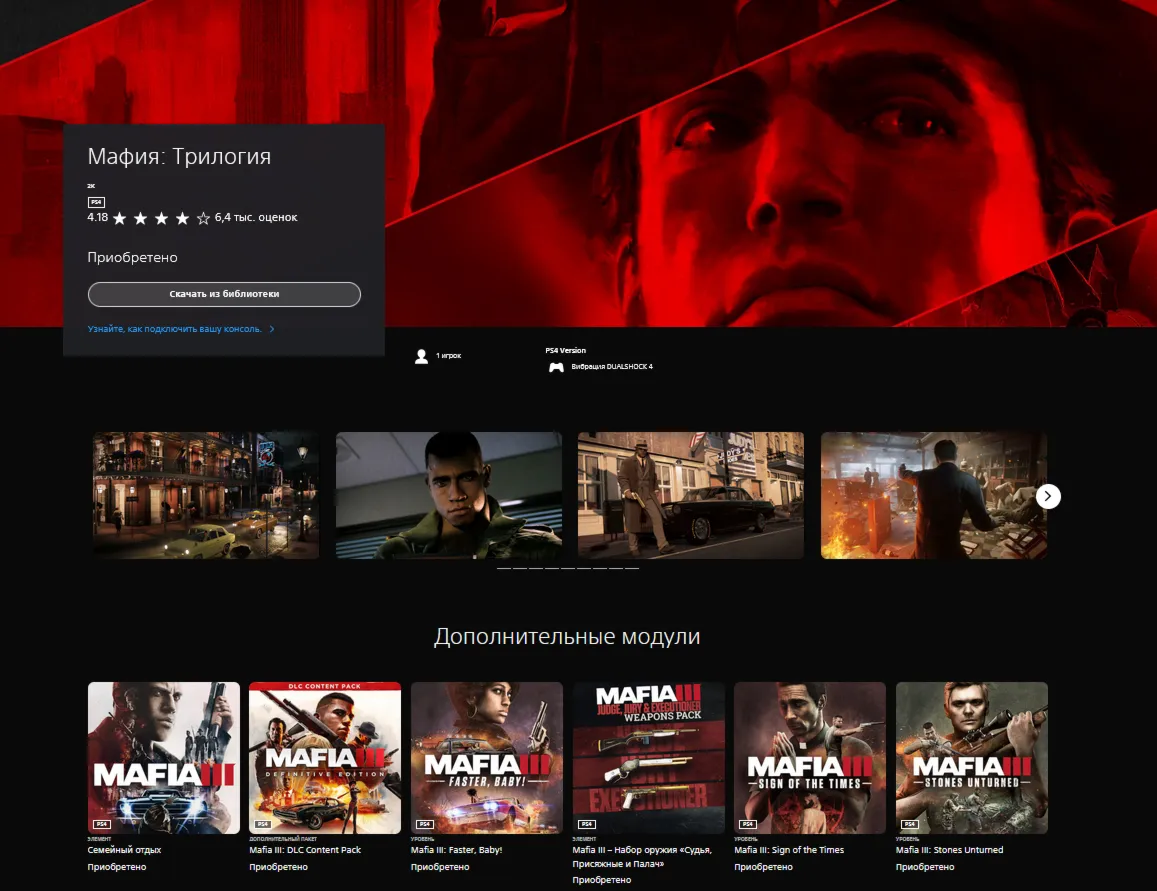Click 'Приобретено' under Семейный отдых

[x=117, y=867]
